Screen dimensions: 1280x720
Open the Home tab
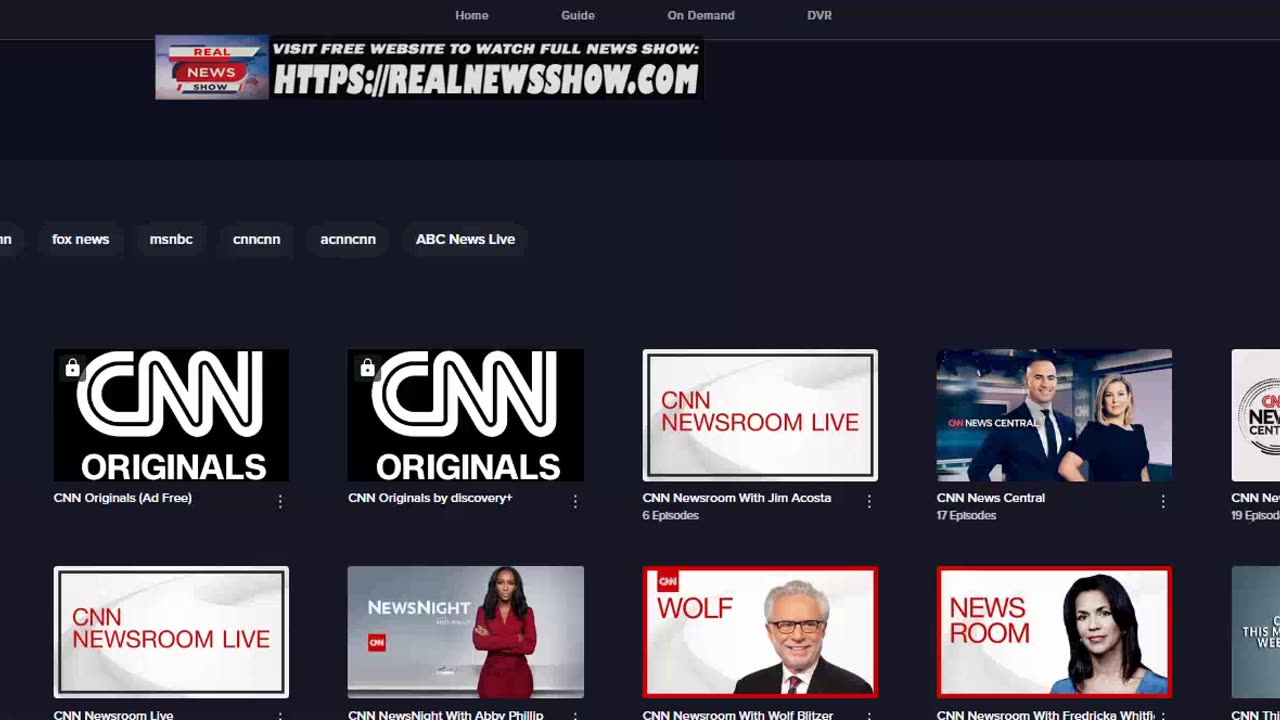[472, 15]
